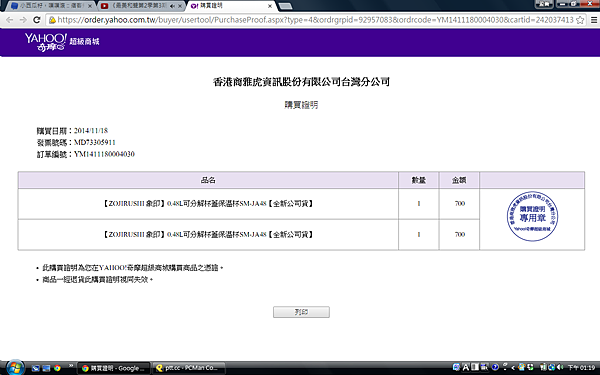The width and height of the screenshot is (600, 375).
Task: Click the second row ZOJIRUSHI product name
Action: [208, 234]
